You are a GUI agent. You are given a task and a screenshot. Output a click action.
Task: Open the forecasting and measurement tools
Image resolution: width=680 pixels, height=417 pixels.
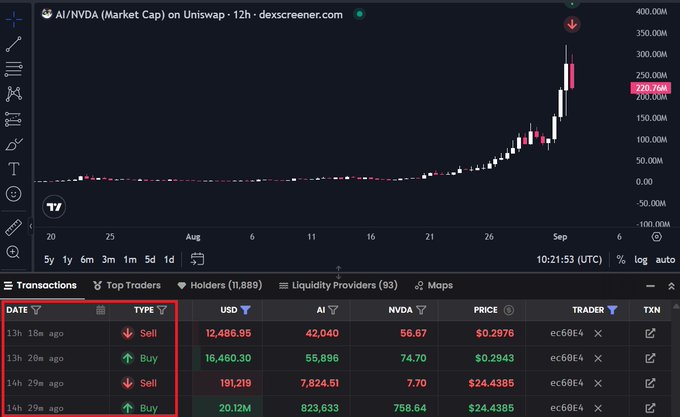(14, 119)
